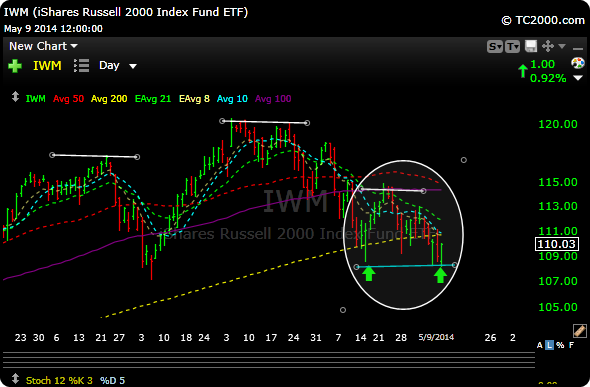Select the %D 5 indicator label
The image size is (590, 387).
click(x=113, y=381)
